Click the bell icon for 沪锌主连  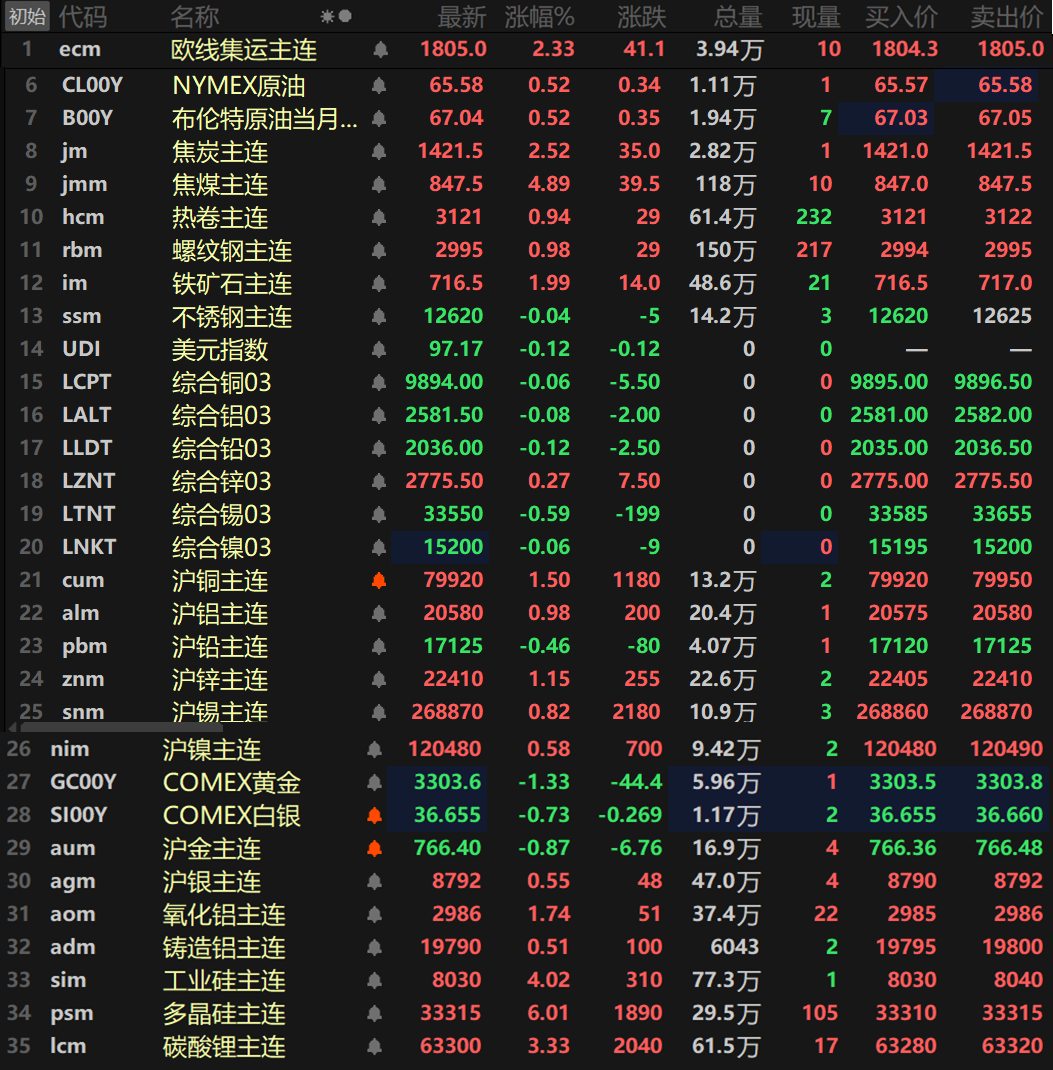pyautogui.click(x=379, y=679)
